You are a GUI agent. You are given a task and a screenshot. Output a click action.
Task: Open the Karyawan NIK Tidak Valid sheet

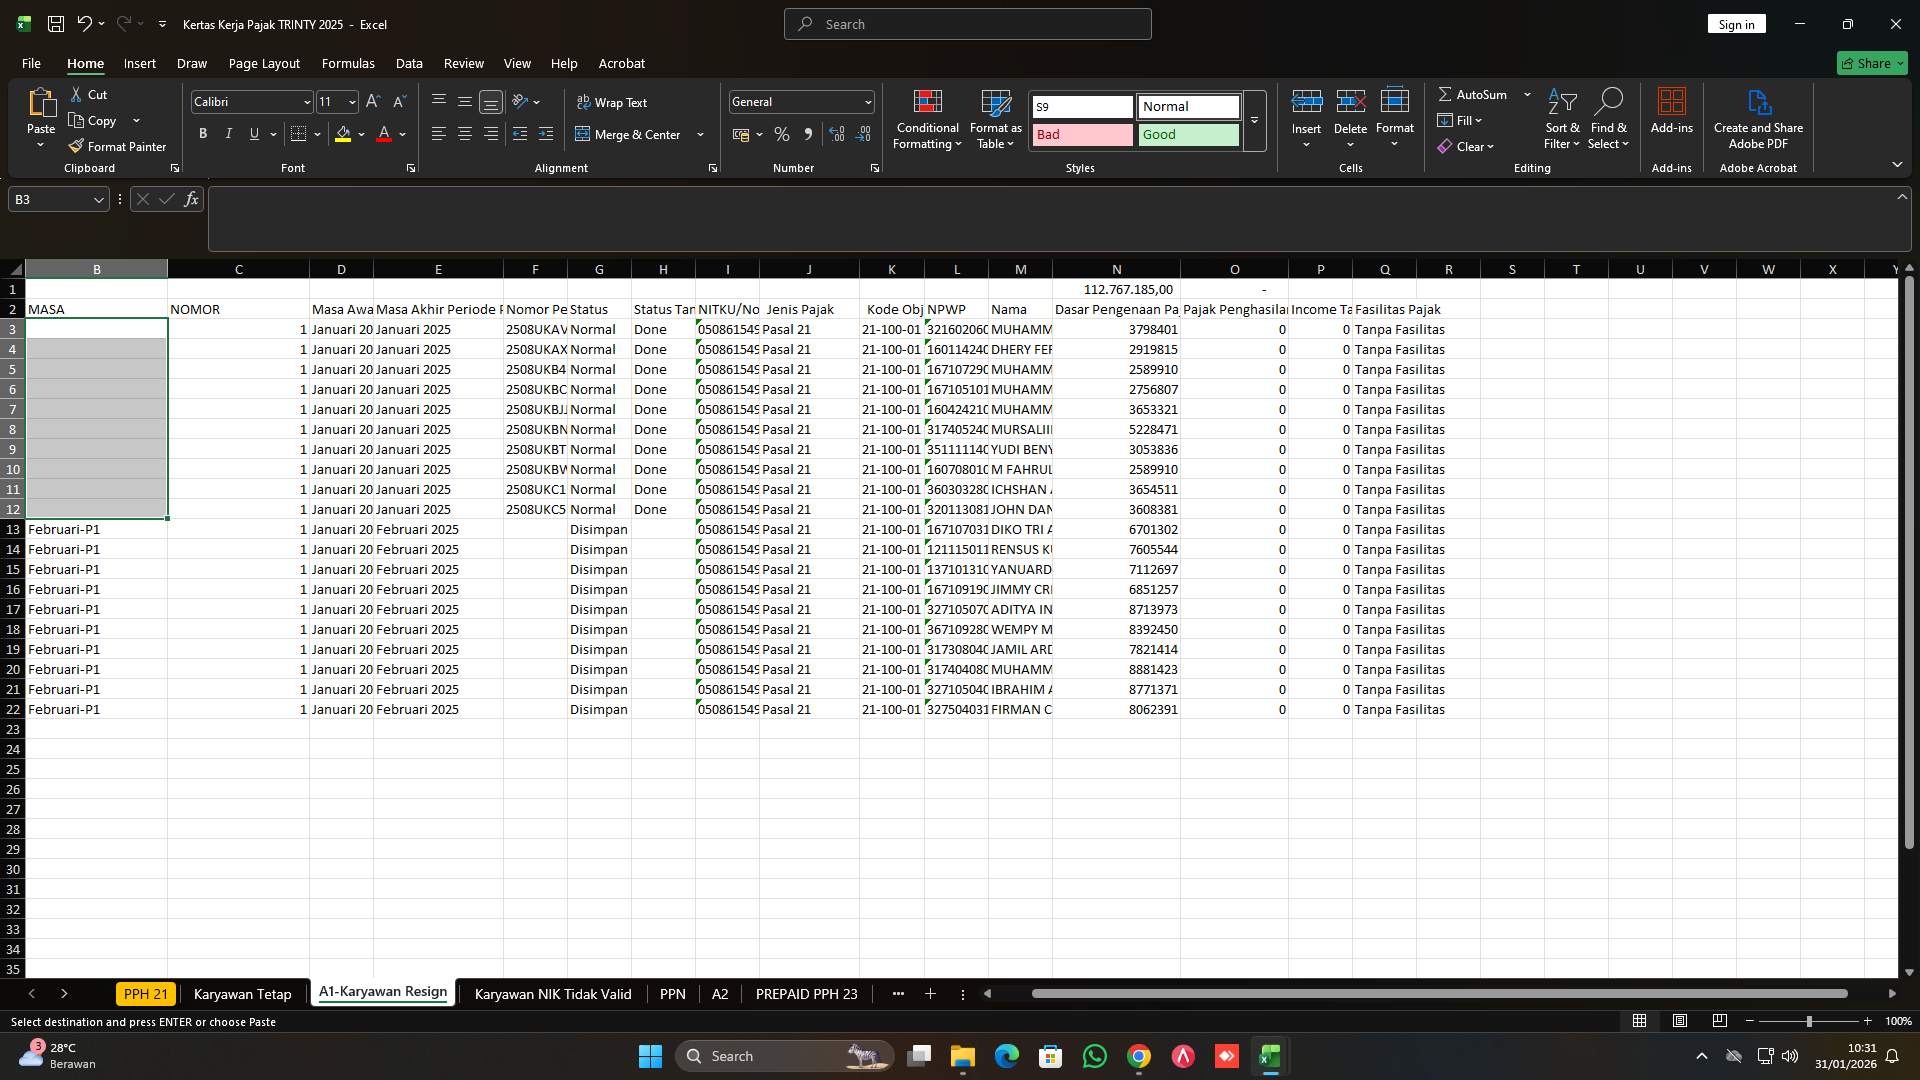point(551,994)
